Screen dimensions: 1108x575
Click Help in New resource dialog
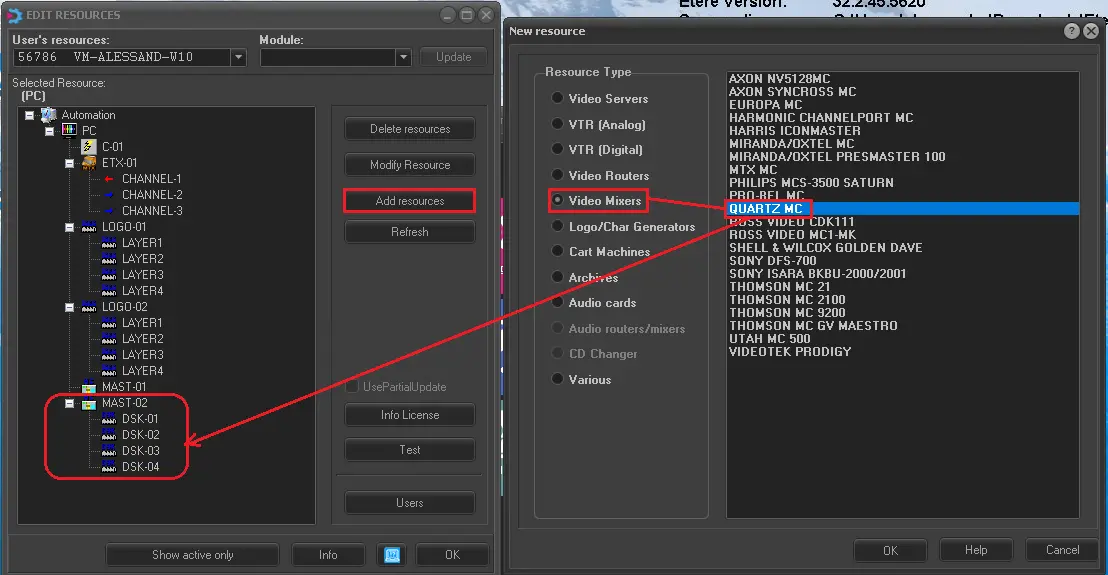point(976,550)
